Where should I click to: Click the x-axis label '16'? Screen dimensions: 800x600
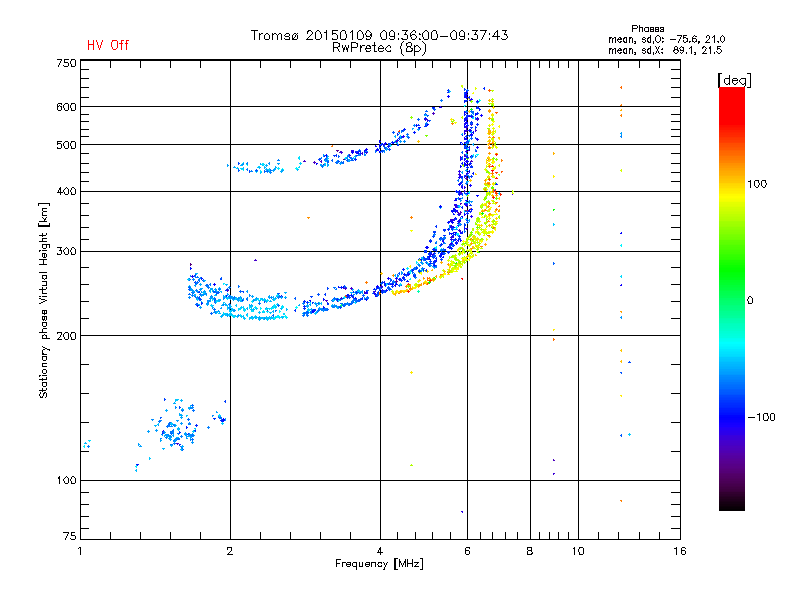680,551
